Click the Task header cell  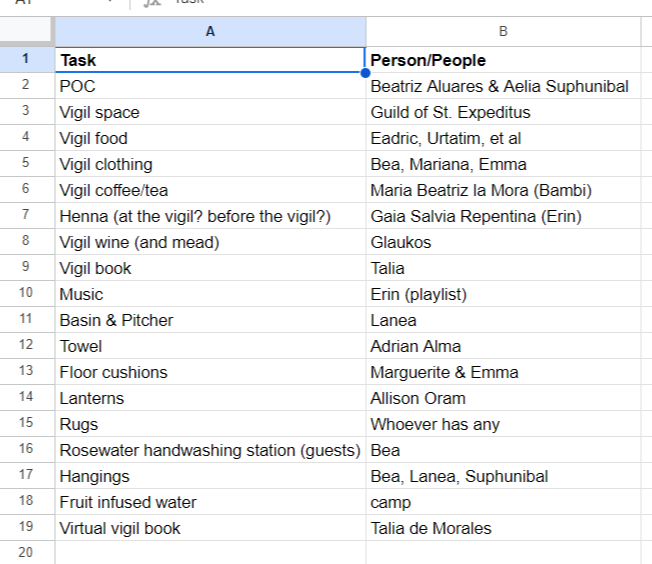pos(210,60)
